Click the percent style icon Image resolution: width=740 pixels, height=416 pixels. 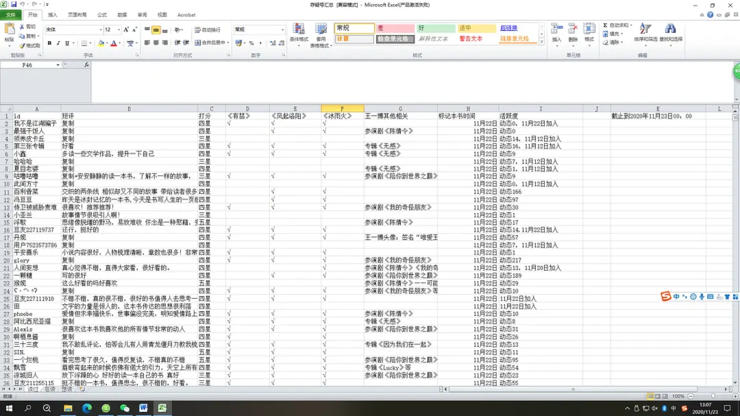click(252, 43)
